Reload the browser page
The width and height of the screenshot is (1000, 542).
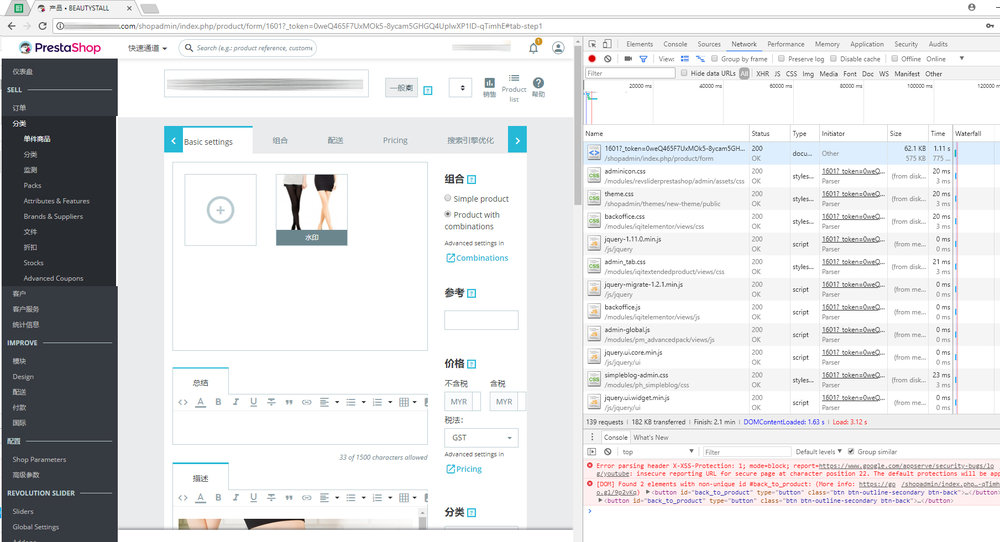(42, 26)
